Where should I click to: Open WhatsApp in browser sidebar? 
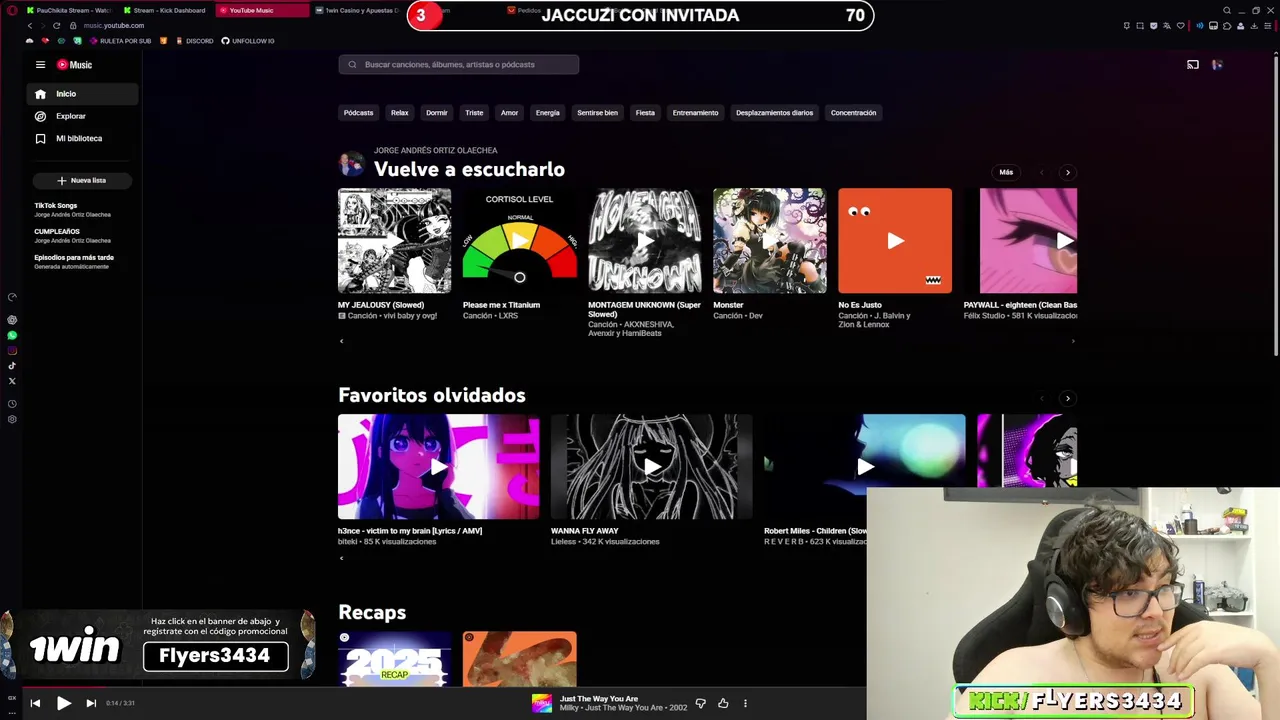12,335
